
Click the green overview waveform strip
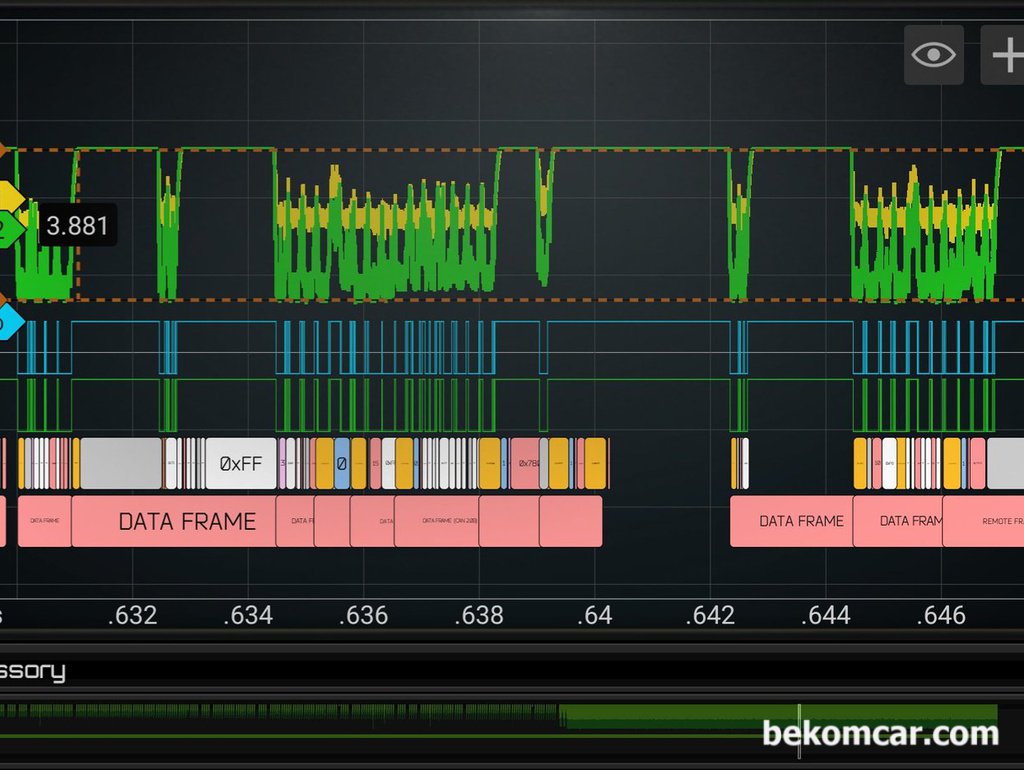tap(500, 716)
